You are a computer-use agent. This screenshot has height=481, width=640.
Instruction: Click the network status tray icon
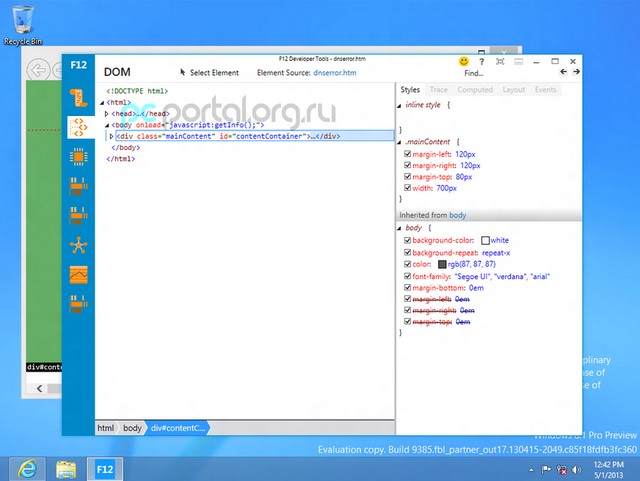click(562, 470)
